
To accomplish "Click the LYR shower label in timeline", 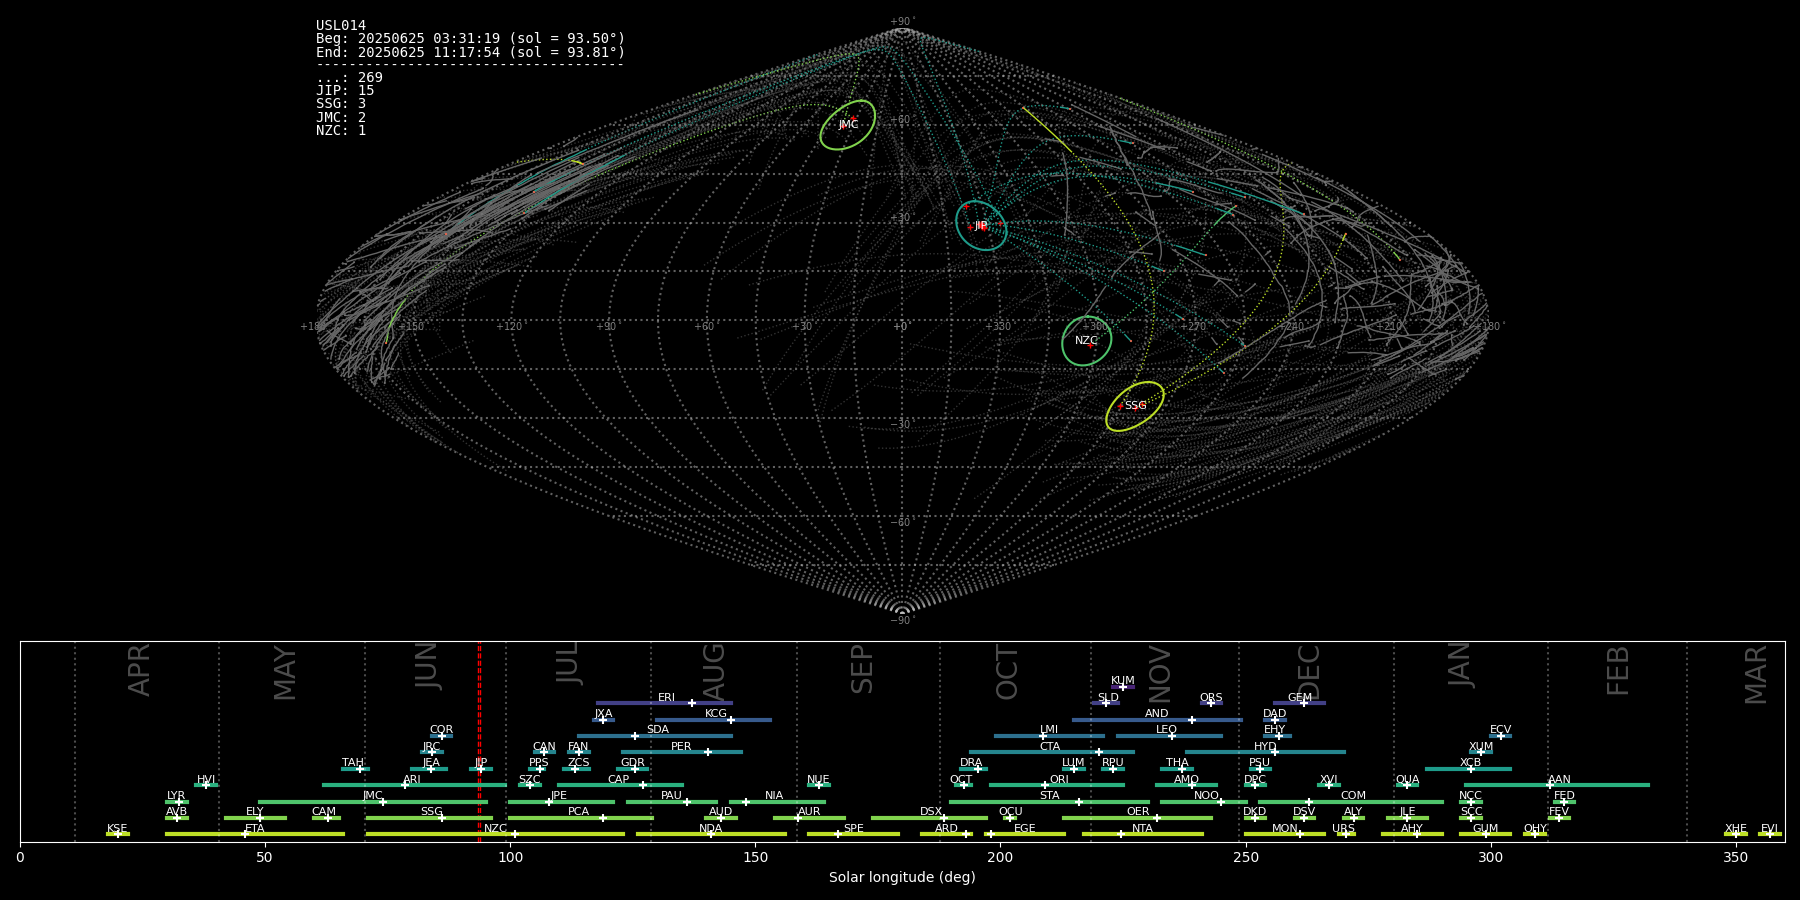I will pos(176,796).
